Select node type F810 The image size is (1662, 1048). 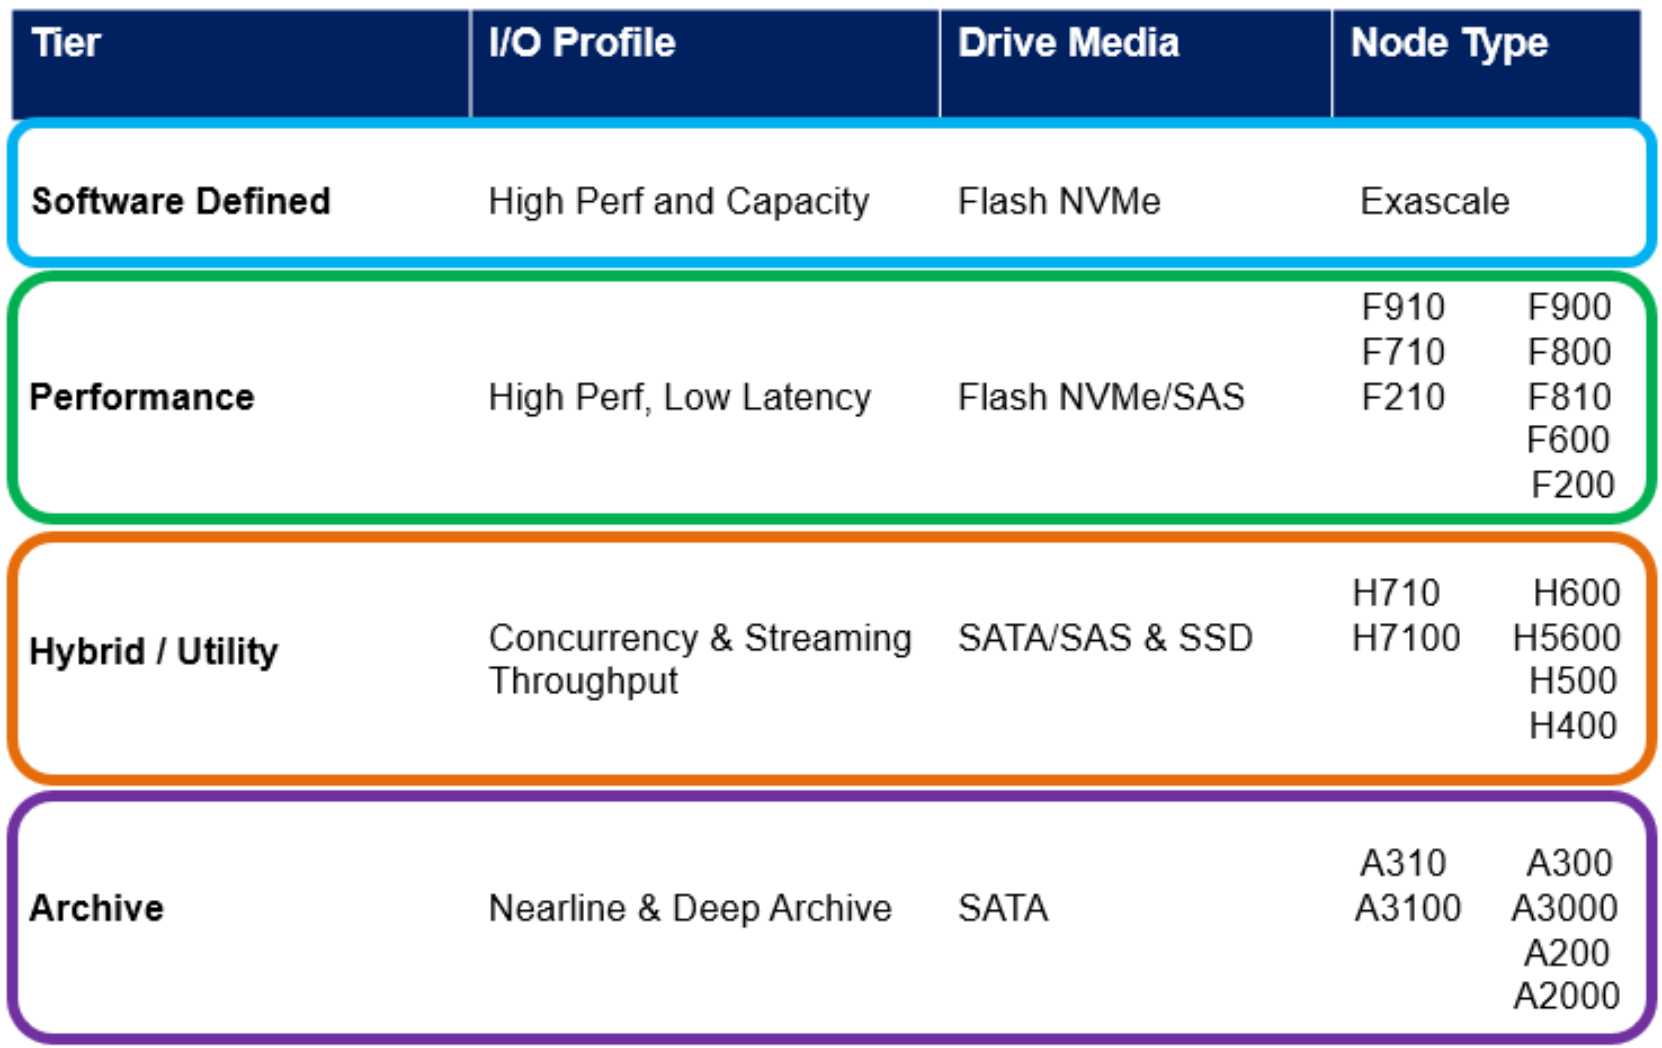(1569, 397)
